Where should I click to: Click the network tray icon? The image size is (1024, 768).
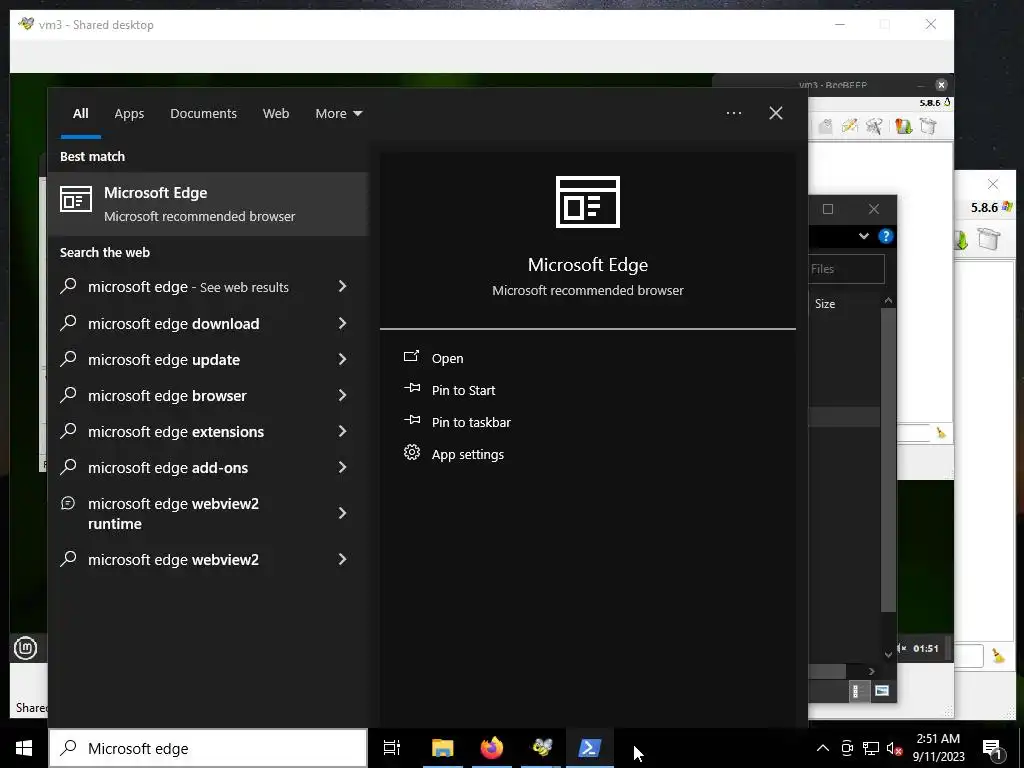871,748
